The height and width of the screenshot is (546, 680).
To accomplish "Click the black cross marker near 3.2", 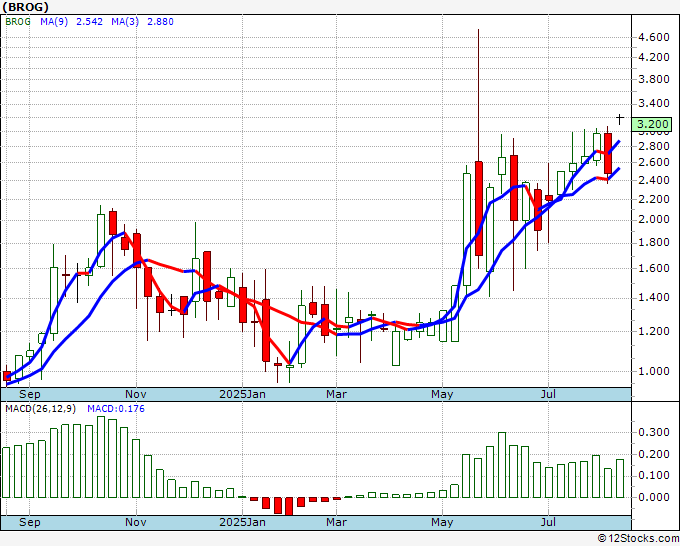I will click(620, 118).
